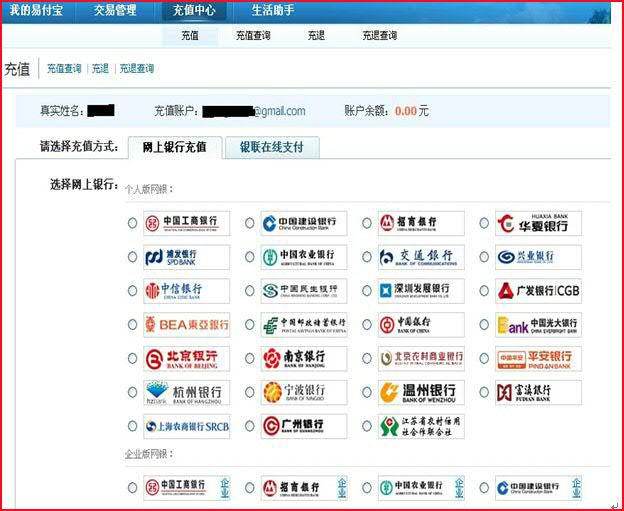Click the 深圳发展银行 logo

[421, 291]
